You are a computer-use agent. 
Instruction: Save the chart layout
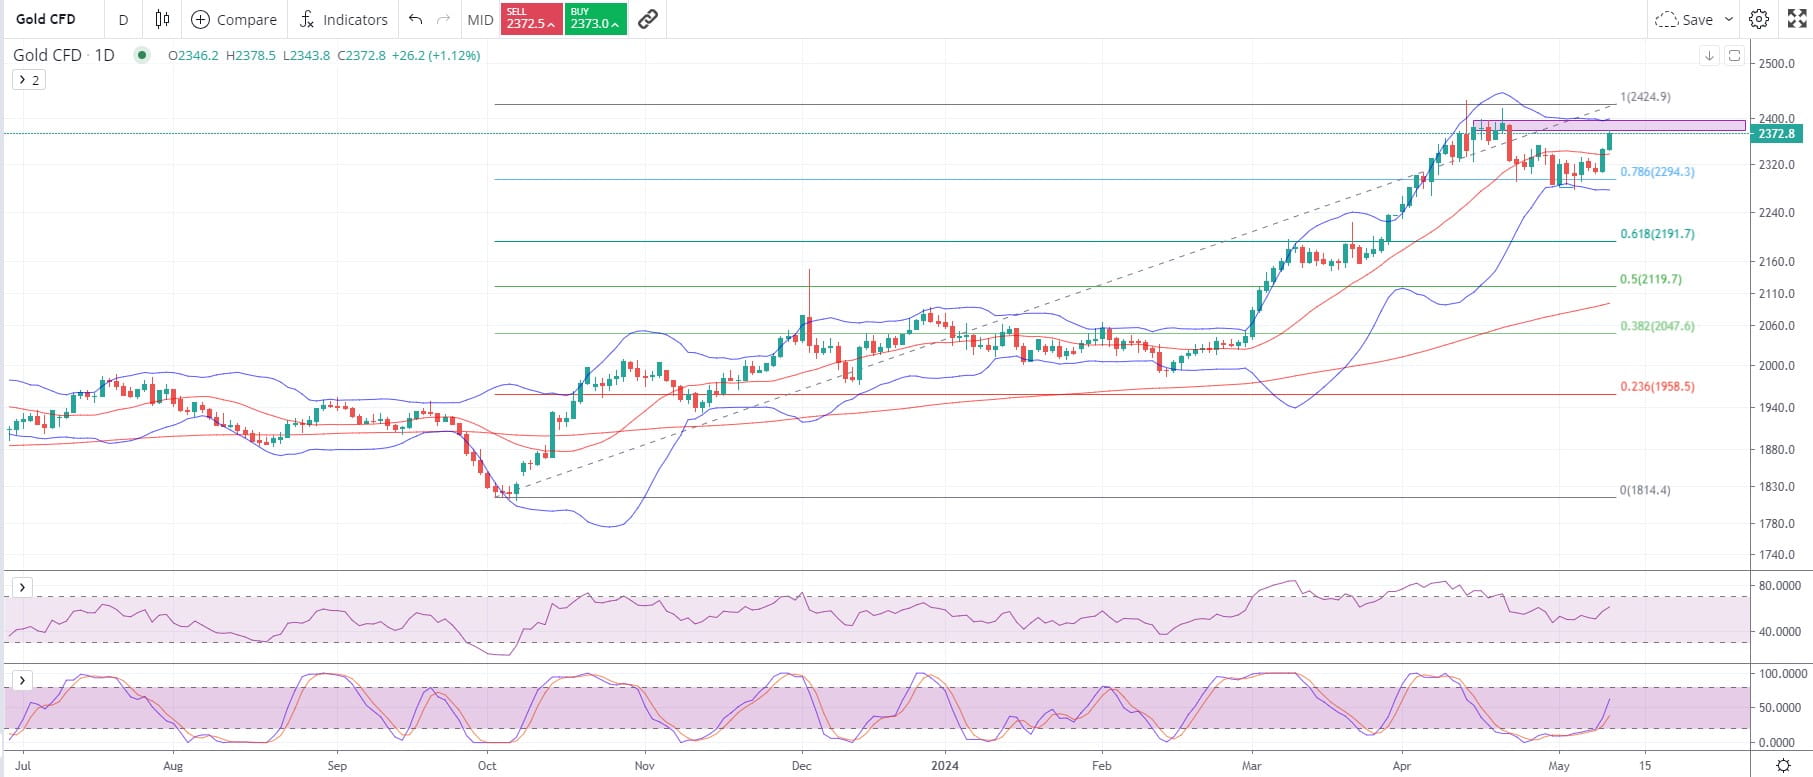1684,19
